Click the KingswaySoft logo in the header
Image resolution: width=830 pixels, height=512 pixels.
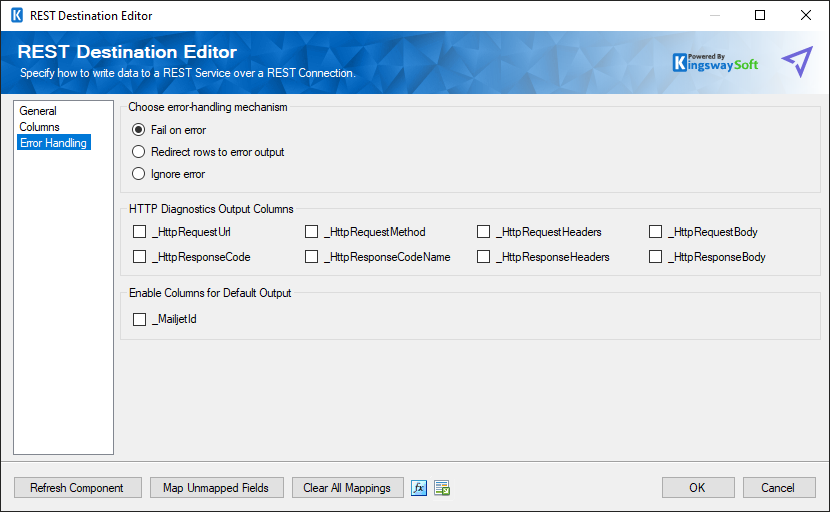coord(715,62)
